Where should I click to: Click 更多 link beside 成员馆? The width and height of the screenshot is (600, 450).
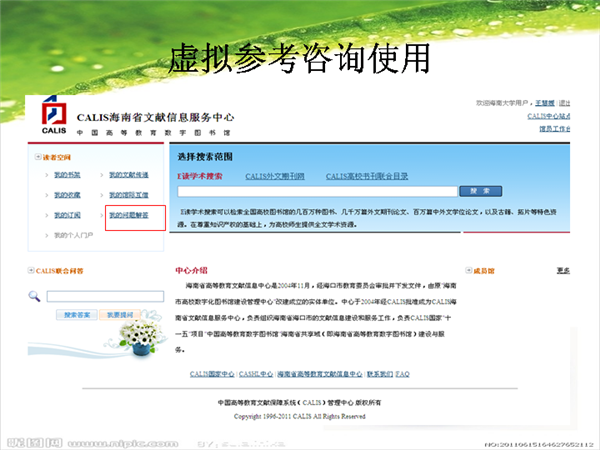(x=563, y=271)
